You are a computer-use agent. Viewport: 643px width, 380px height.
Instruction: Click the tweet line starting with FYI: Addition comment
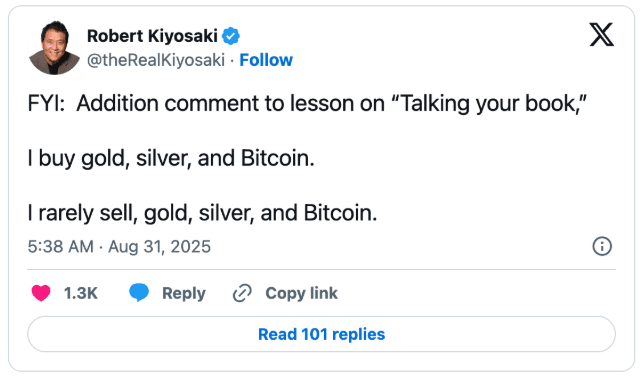pos(307,103)
